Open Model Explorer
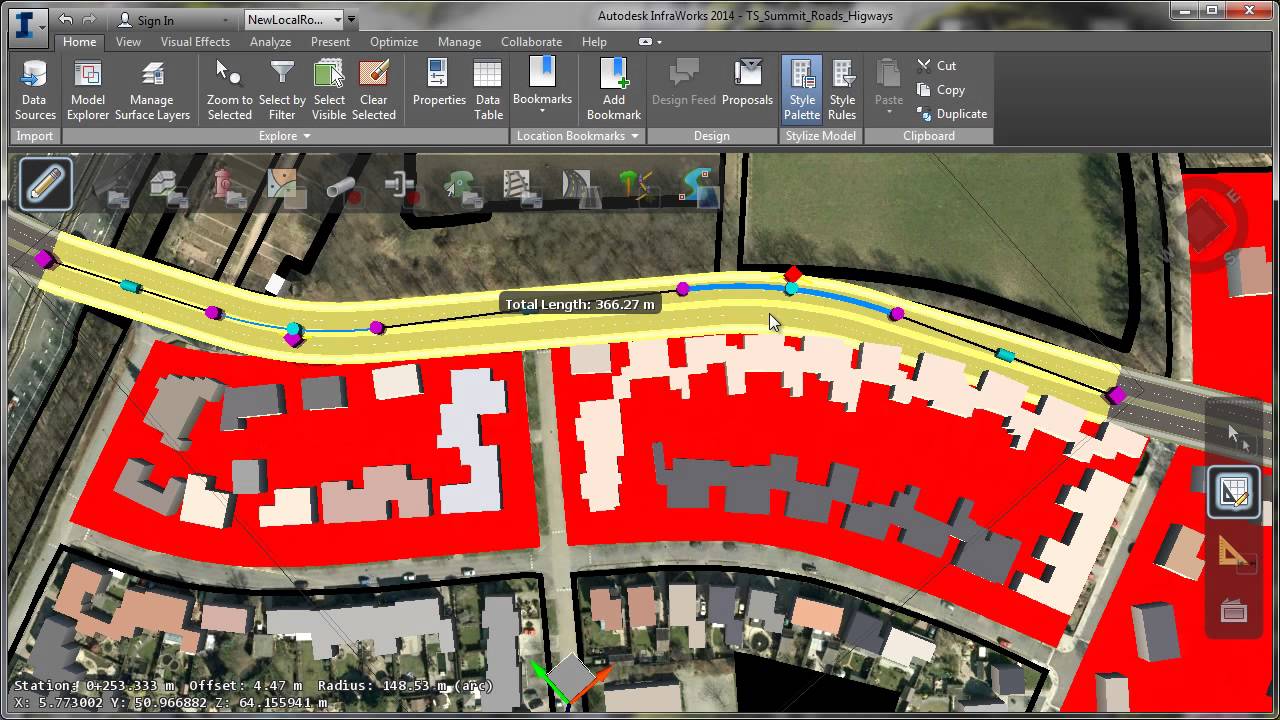1280x720 pixels. point(88,90)
